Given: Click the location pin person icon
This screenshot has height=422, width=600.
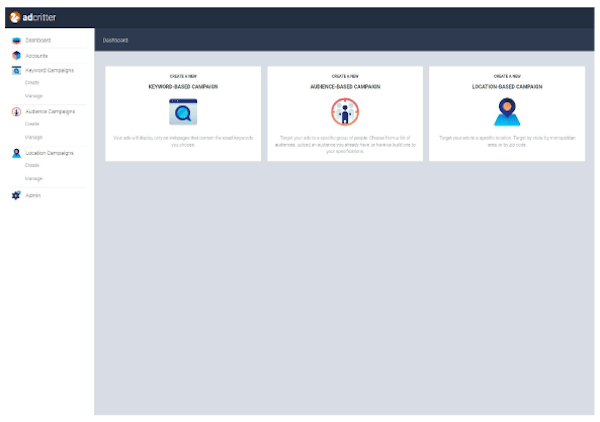Looking at the screenshot, I should pyautogui.click(x=507, y=112).
